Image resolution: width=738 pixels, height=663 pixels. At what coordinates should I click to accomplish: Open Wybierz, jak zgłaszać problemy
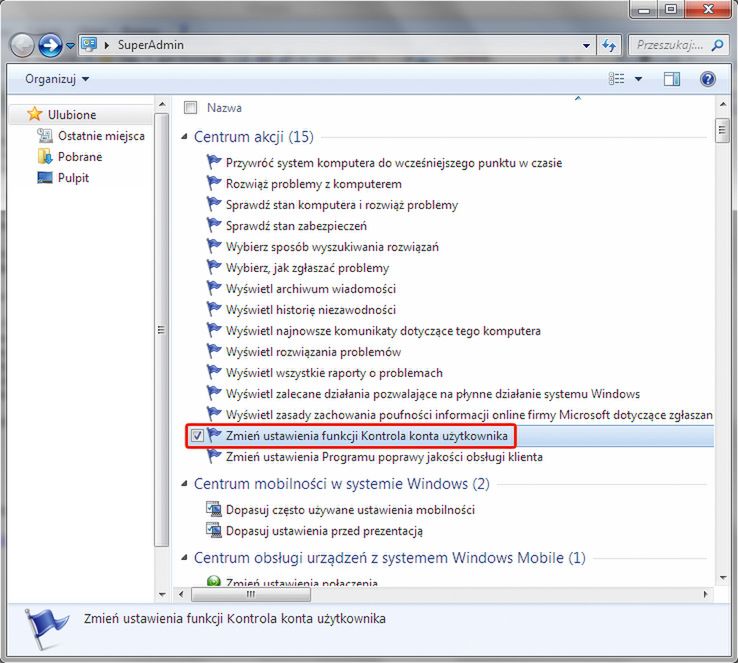tap(307, 268)
